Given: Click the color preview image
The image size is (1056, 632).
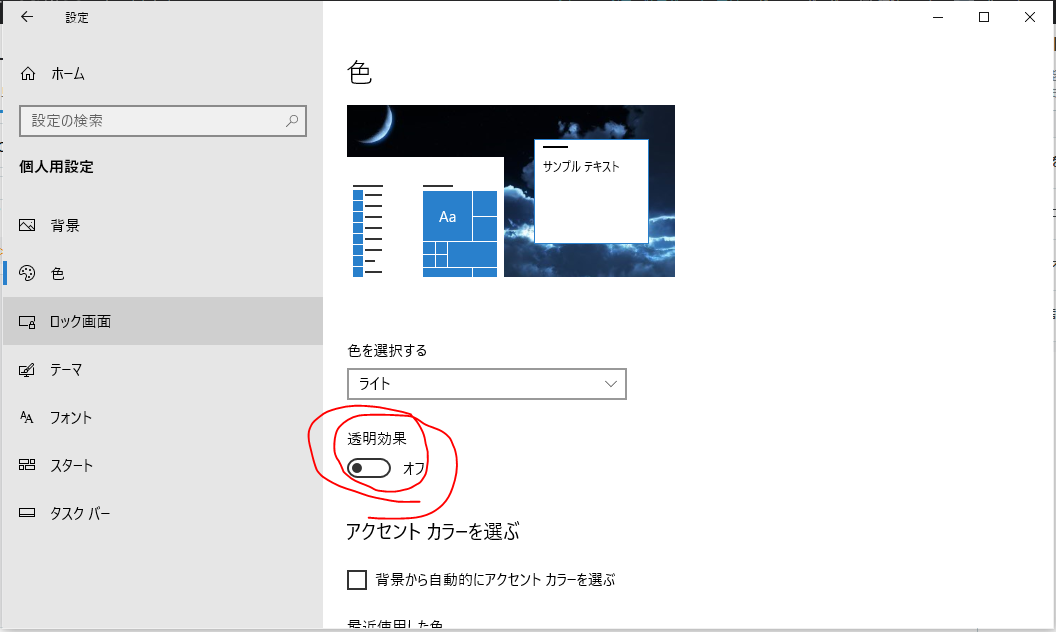Looking at the screenshot, I should pos(510,191).
